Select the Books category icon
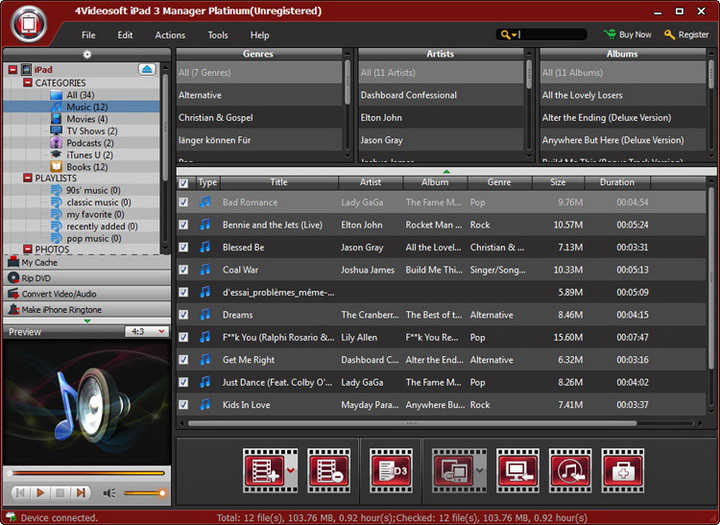Image resolution: width=720 pixels, height=525 pixels. click(x=56, y=167)
